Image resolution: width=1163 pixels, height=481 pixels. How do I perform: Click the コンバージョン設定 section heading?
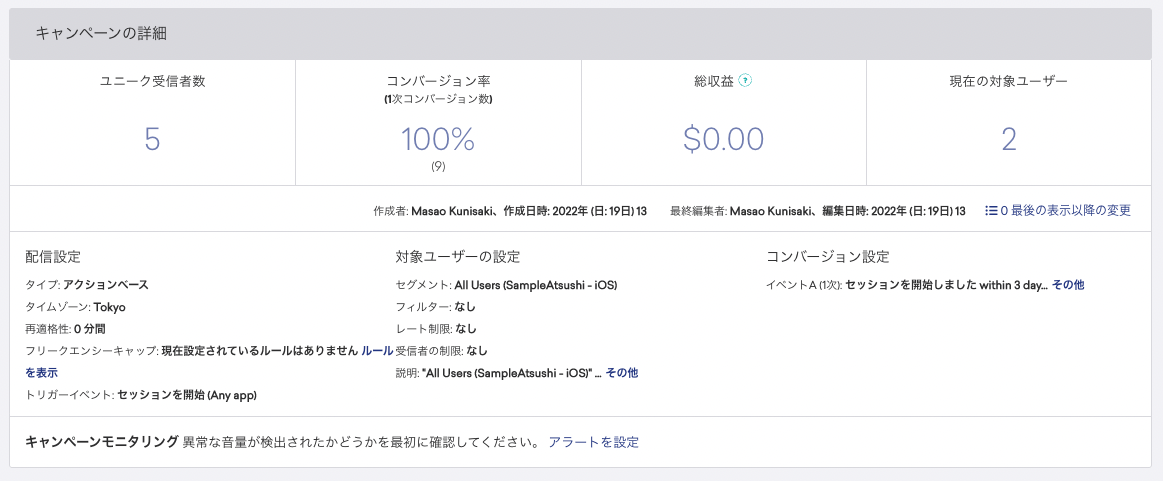(827, 257)
